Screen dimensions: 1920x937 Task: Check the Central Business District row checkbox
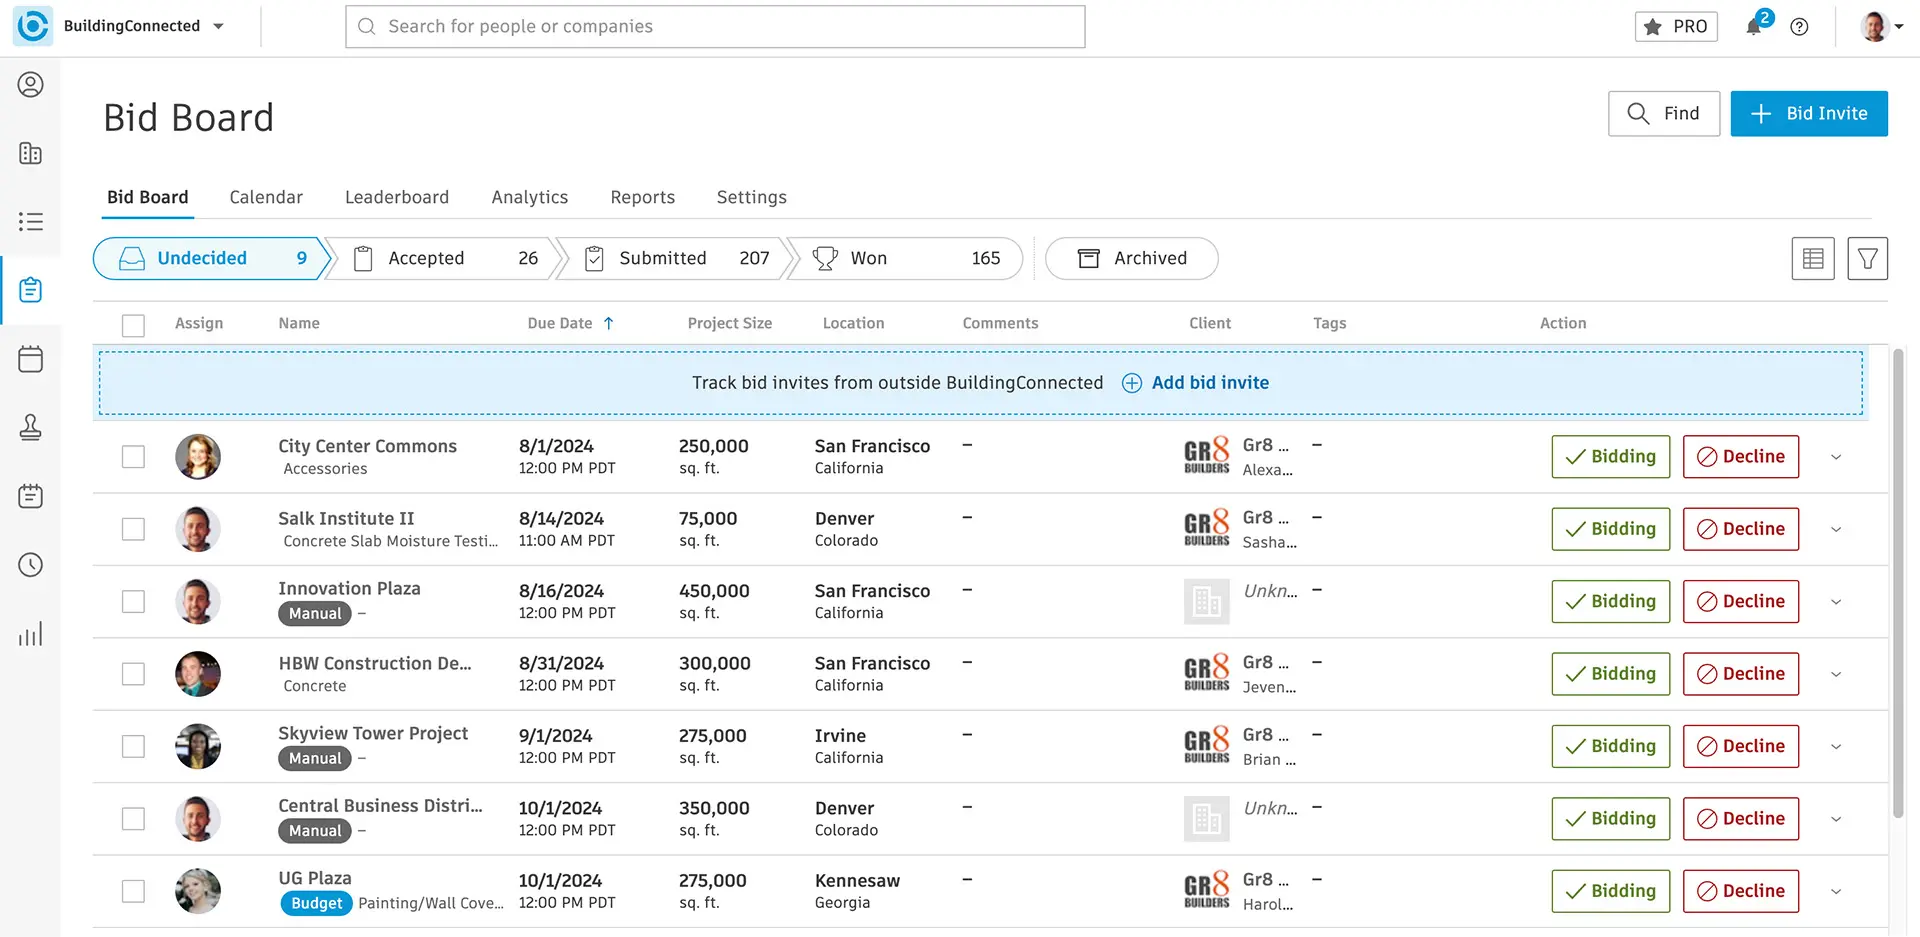point(133,819)
